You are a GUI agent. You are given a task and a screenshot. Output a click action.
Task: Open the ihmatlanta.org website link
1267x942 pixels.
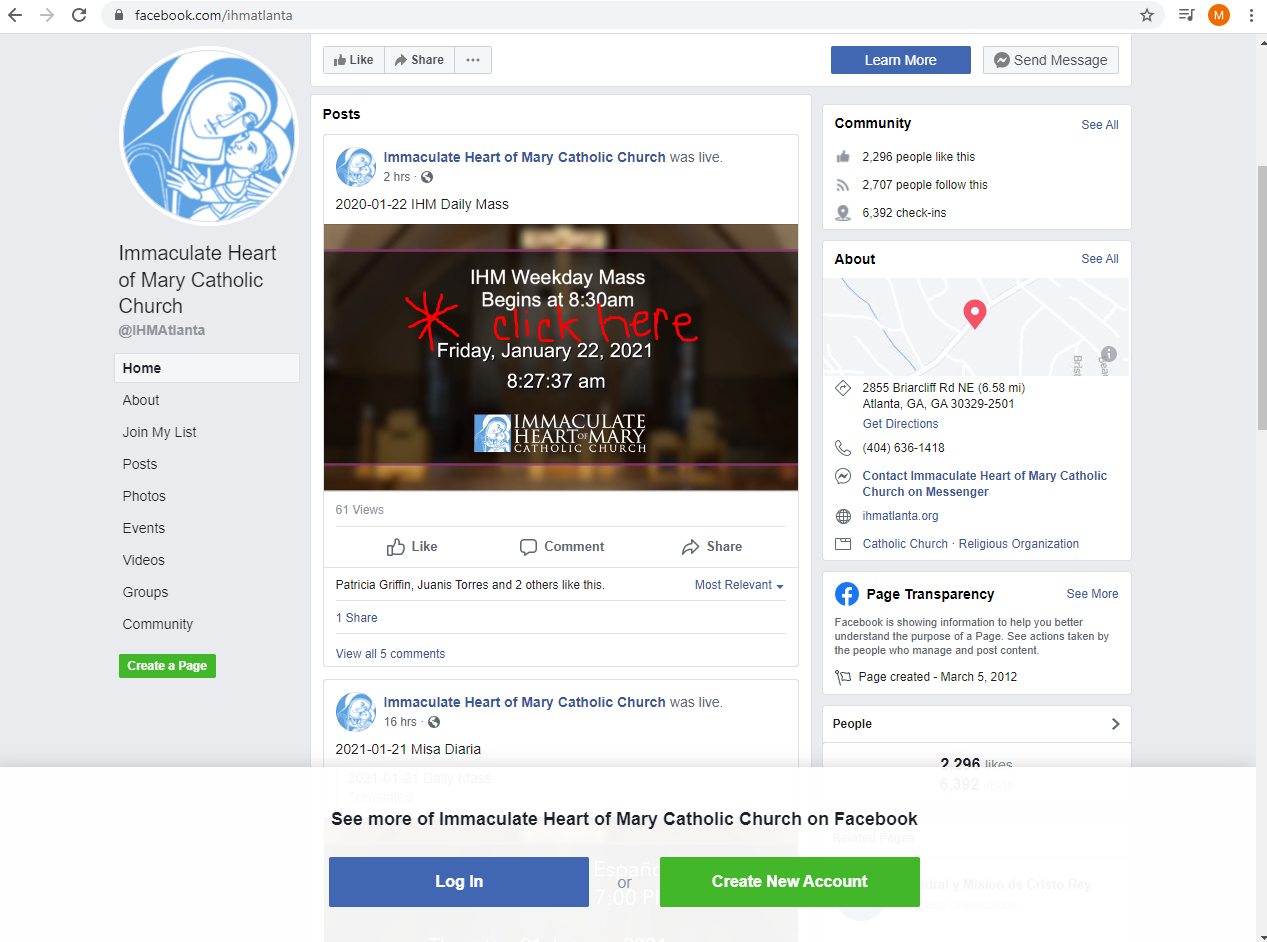pyautogui.click(x=900, y=516)
